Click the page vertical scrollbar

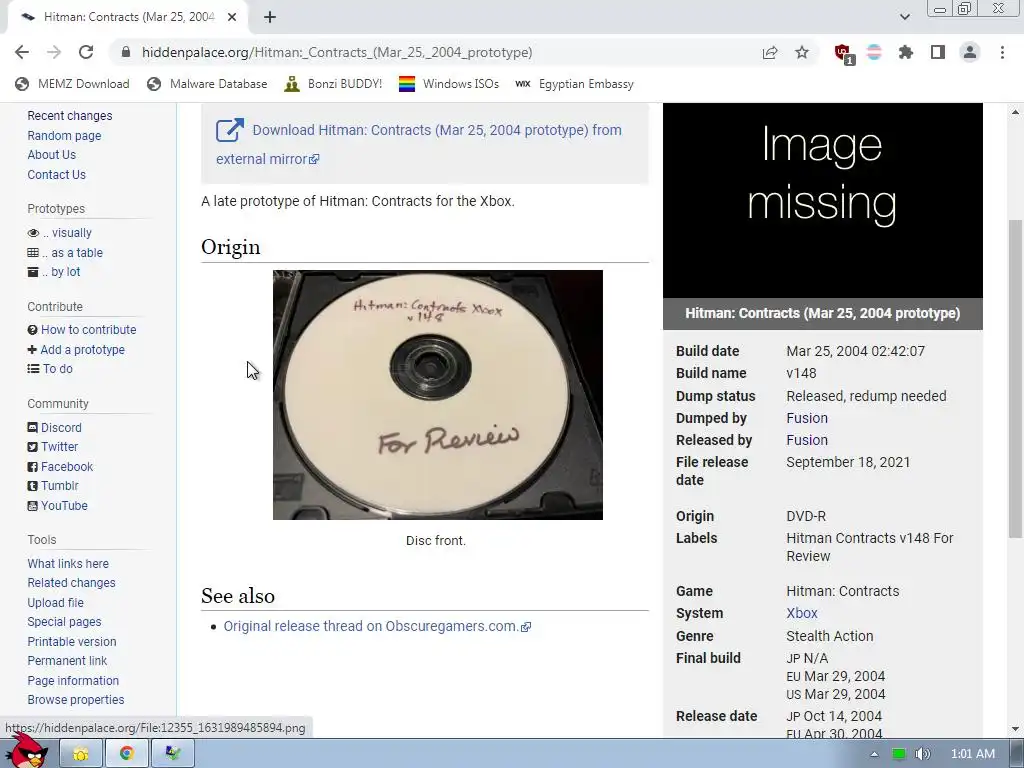click(1015, 379)
